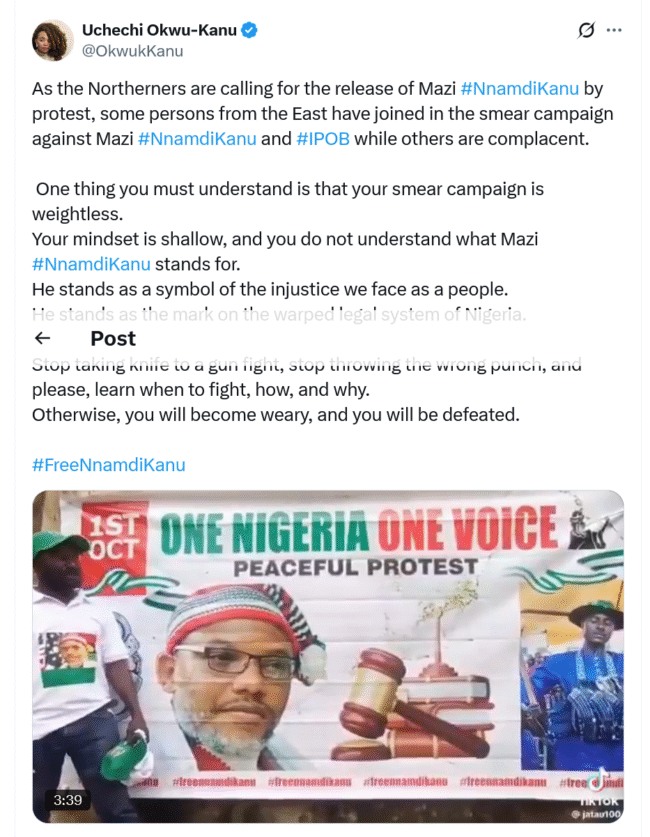Click the blue verified badge
This screenshot has height=837, width=650.
249,31
